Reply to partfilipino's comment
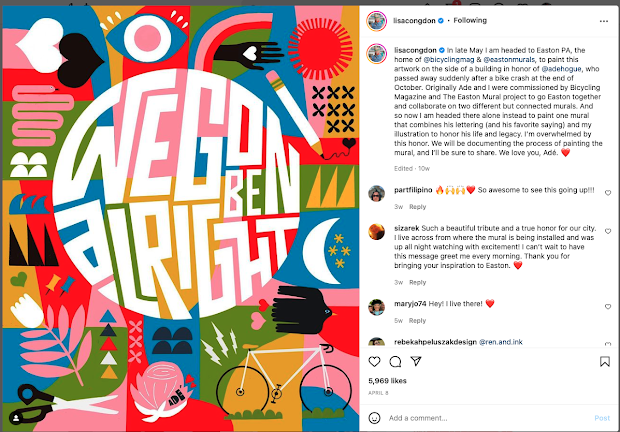 (418, 207)
